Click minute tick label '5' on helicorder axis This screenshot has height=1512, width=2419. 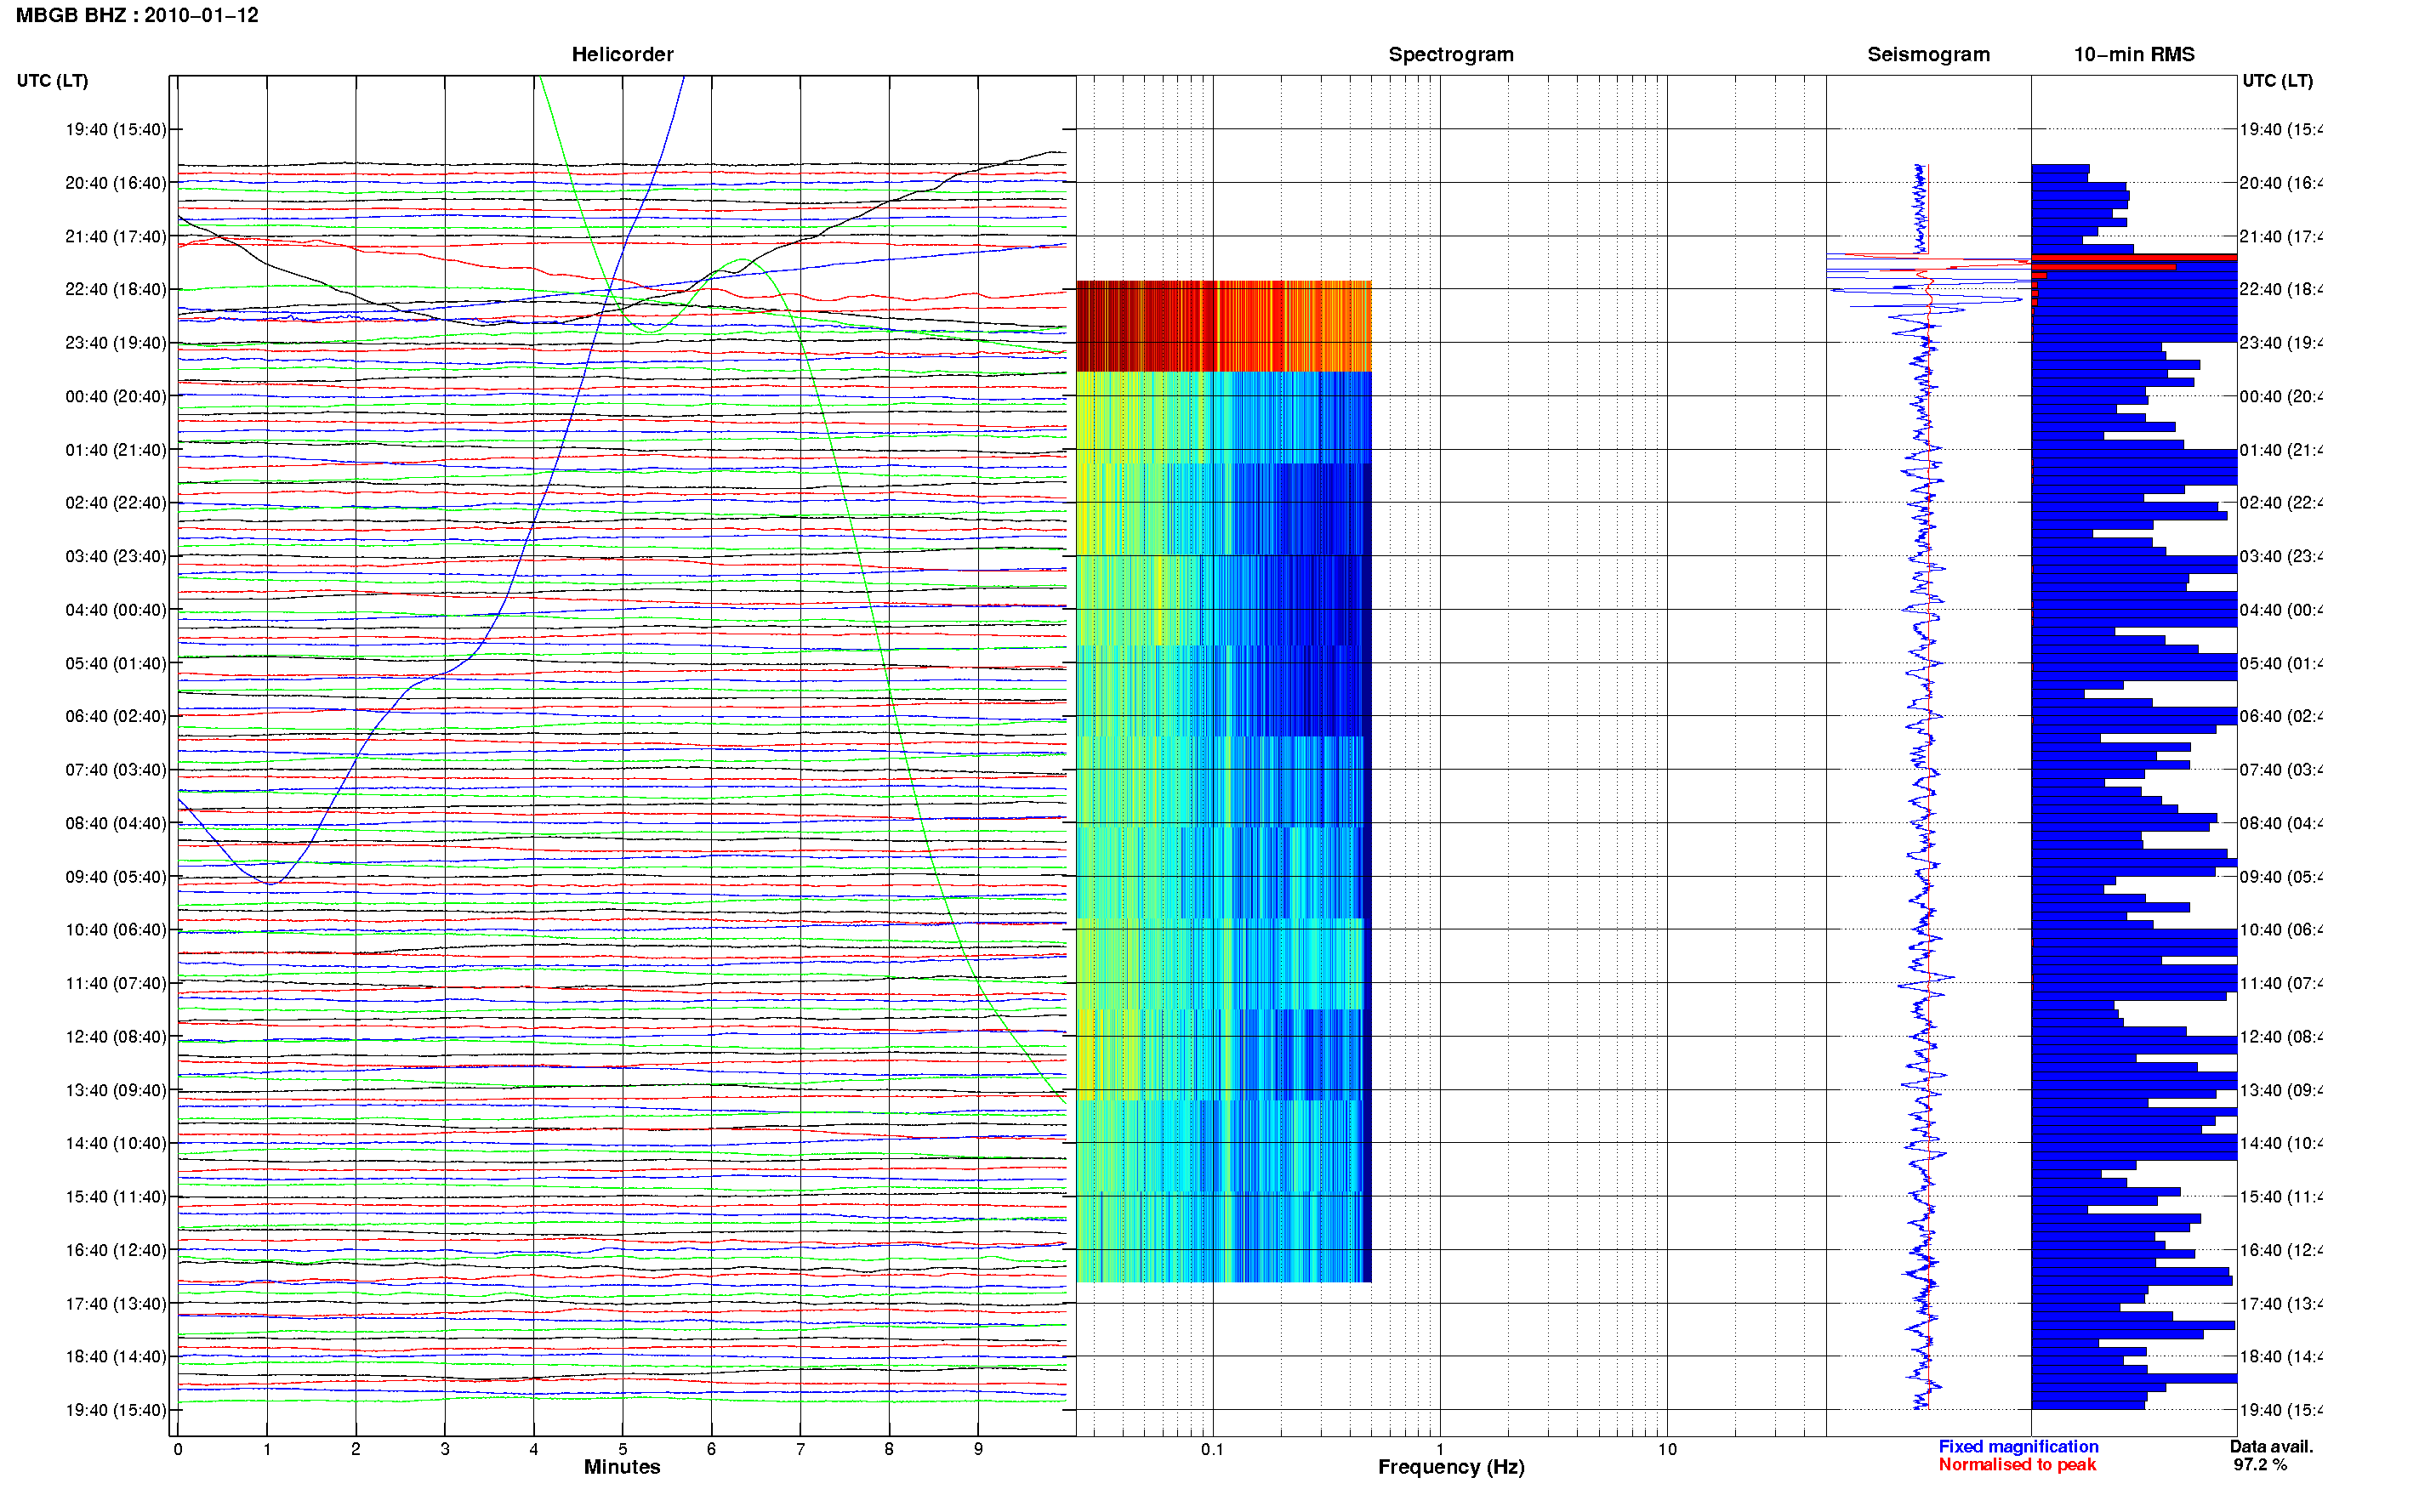622,1449
